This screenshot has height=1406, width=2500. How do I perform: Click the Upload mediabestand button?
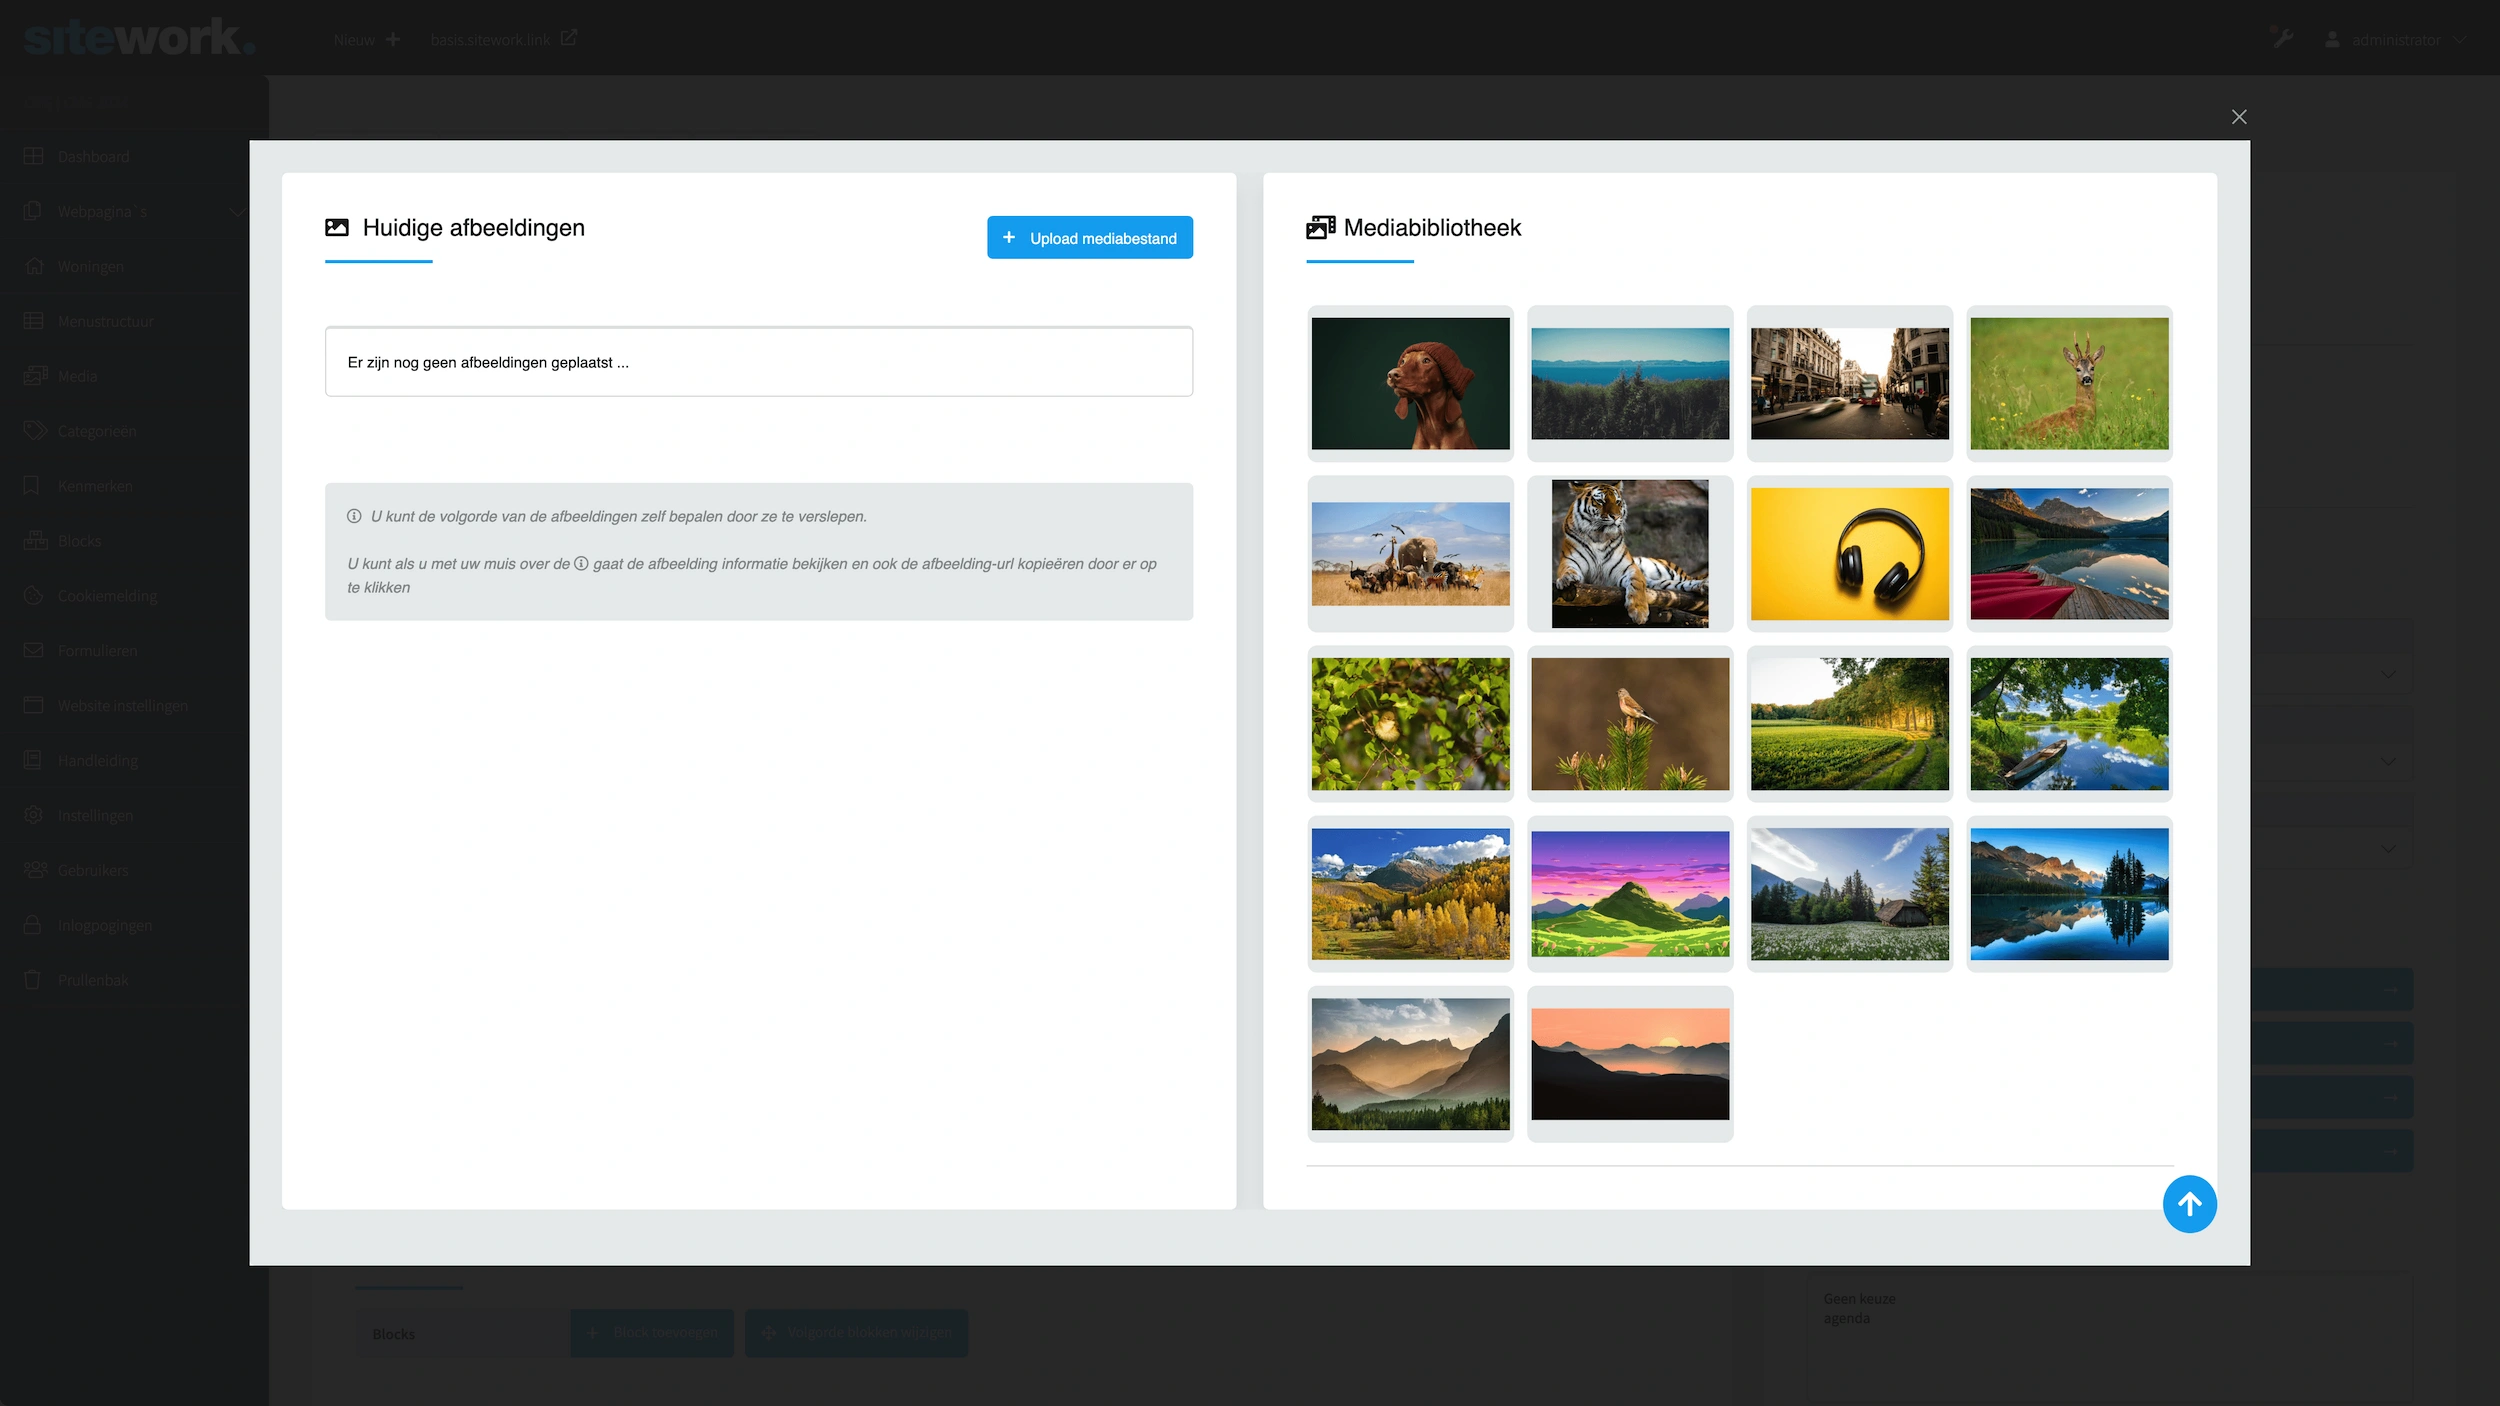pyautogui.click(x=1089, y=238)
